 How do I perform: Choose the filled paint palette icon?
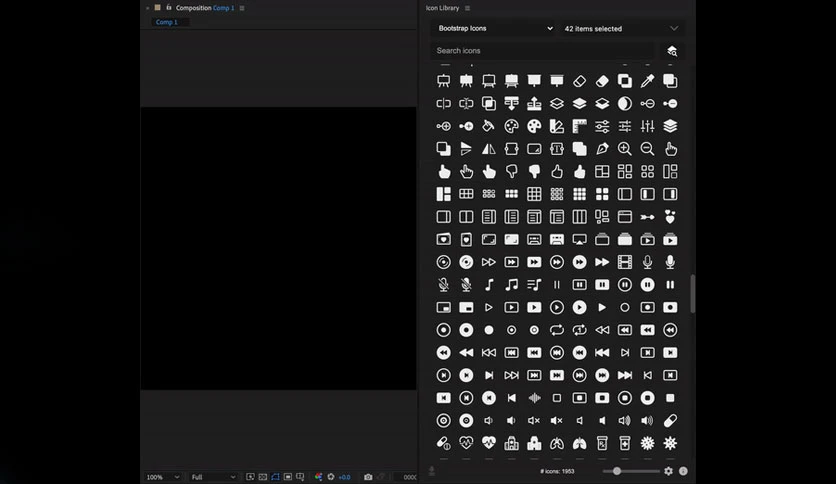pos(534,126)
